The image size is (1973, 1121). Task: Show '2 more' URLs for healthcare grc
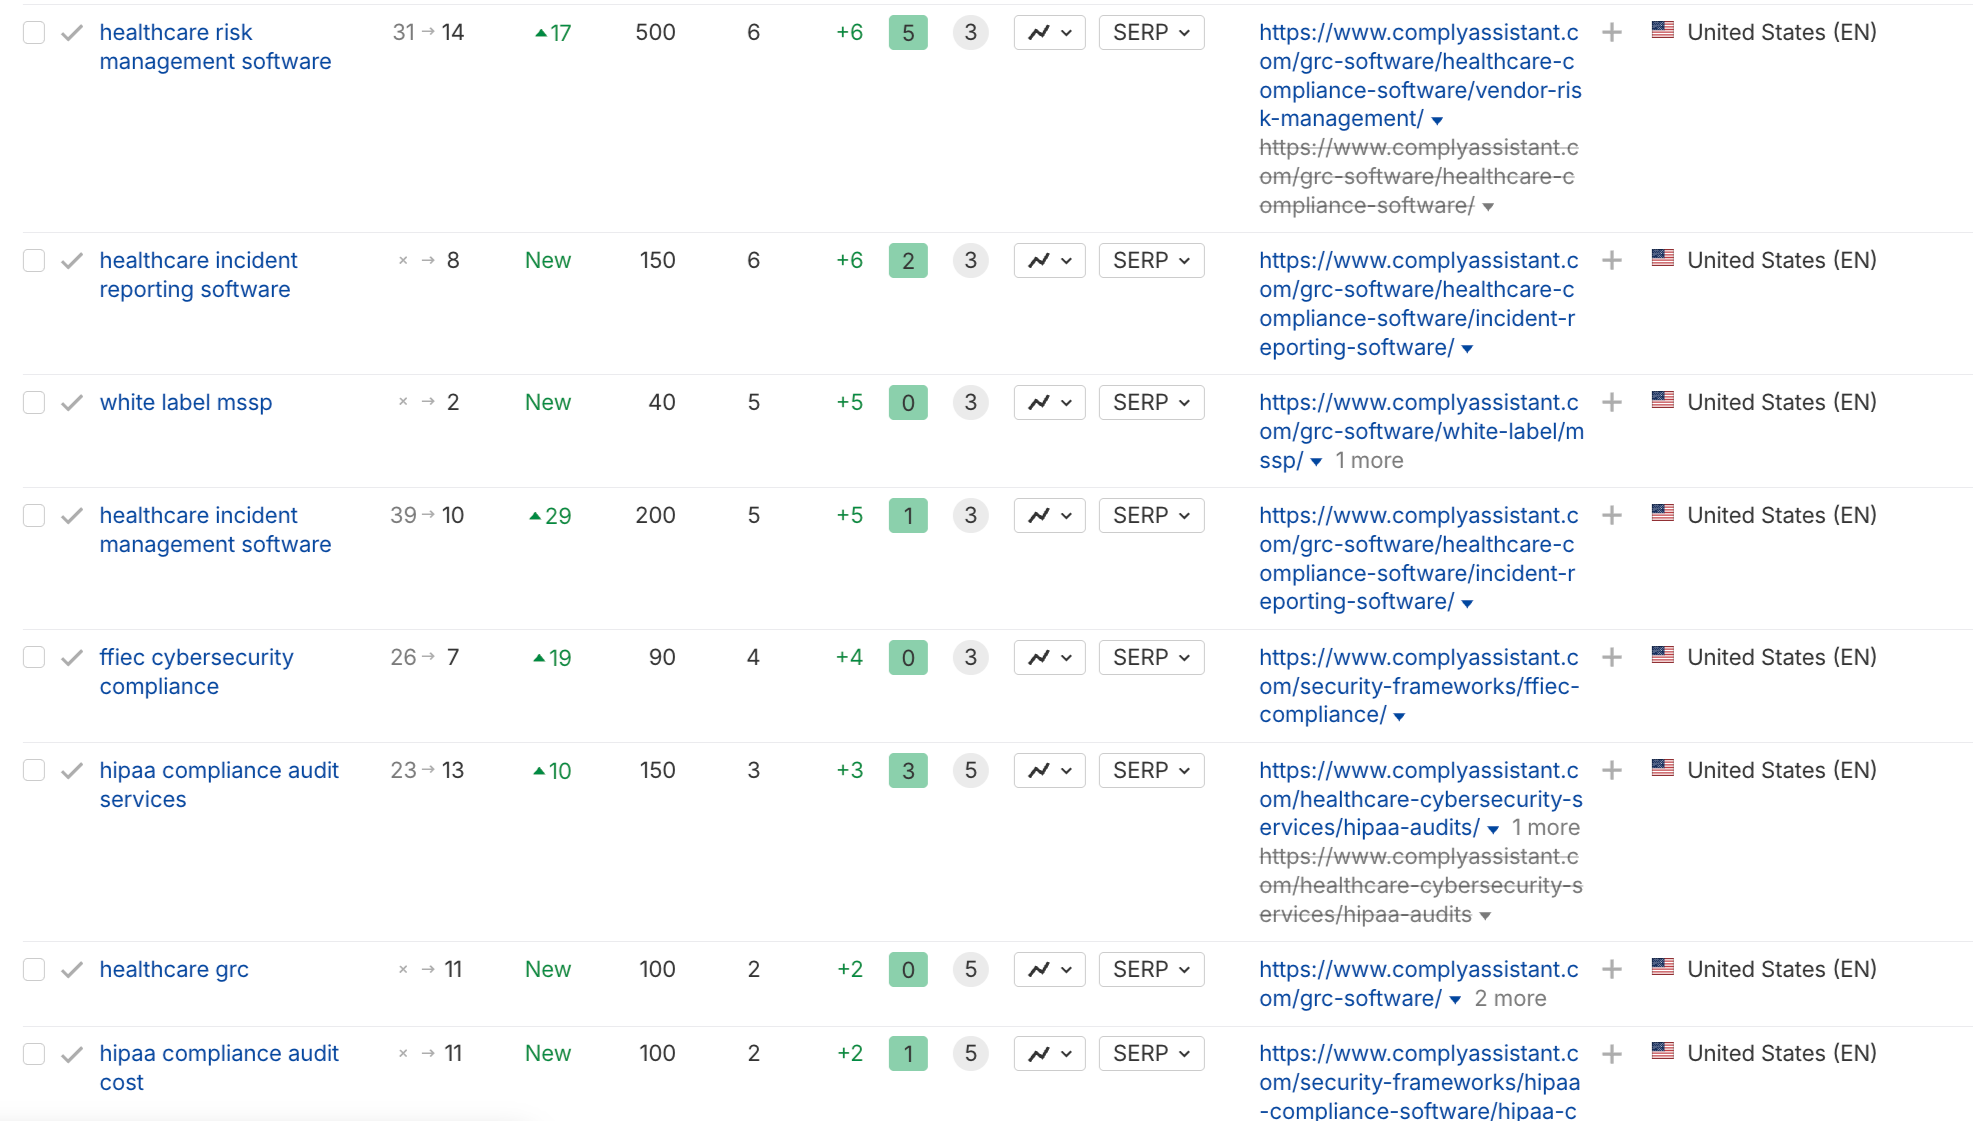pos(1510,999)
